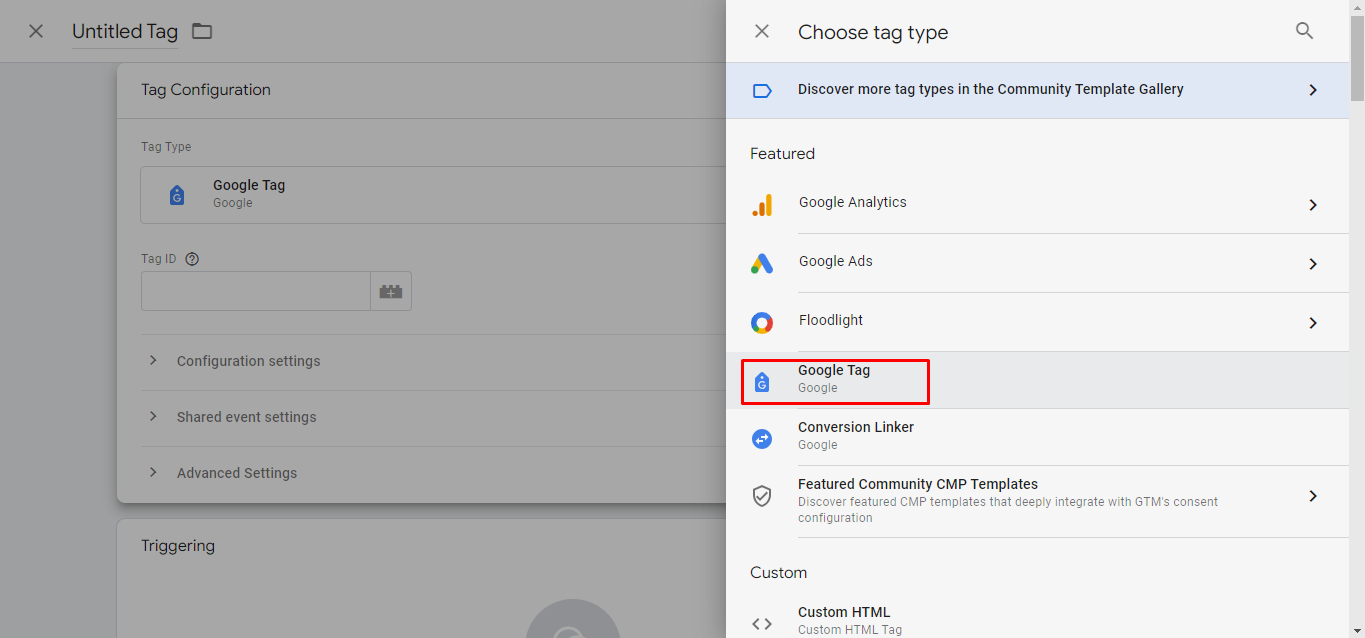
Task: Click the Triggering card heading
Action: click(x=178, y=546)
